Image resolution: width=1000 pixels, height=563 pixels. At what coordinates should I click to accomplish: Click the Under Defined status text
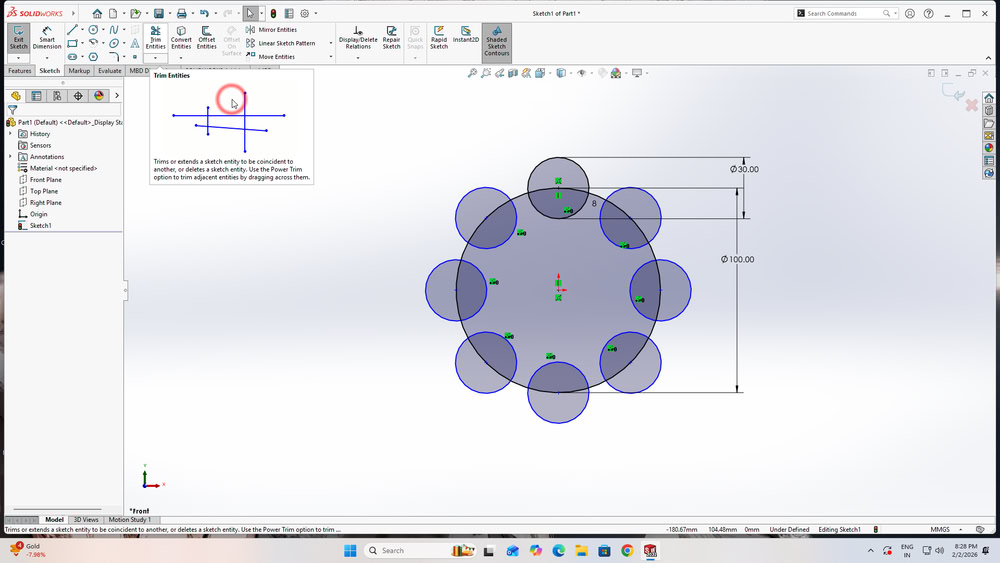[789, 529]
